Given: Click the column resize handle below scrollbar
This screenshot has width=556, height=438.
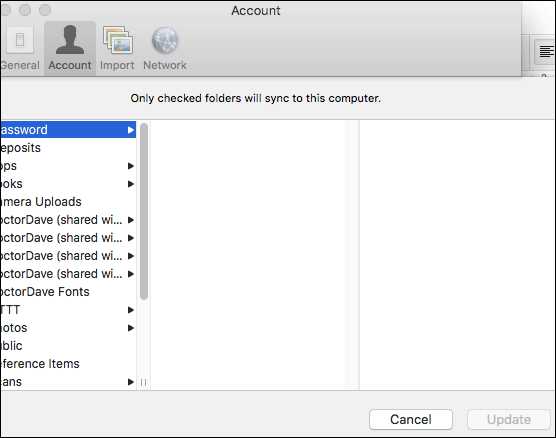Looking at the screenshot, I should coord(144,382).
